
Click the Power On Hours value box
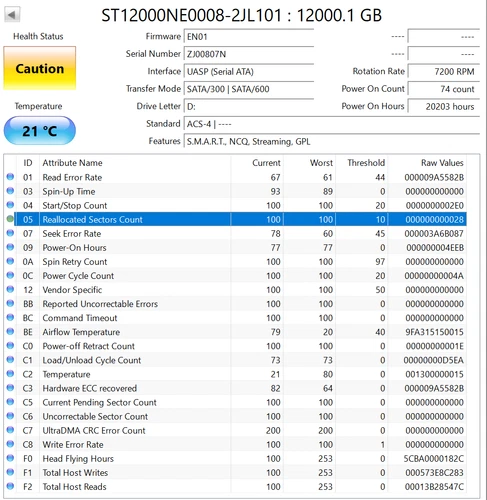(444, 106)
